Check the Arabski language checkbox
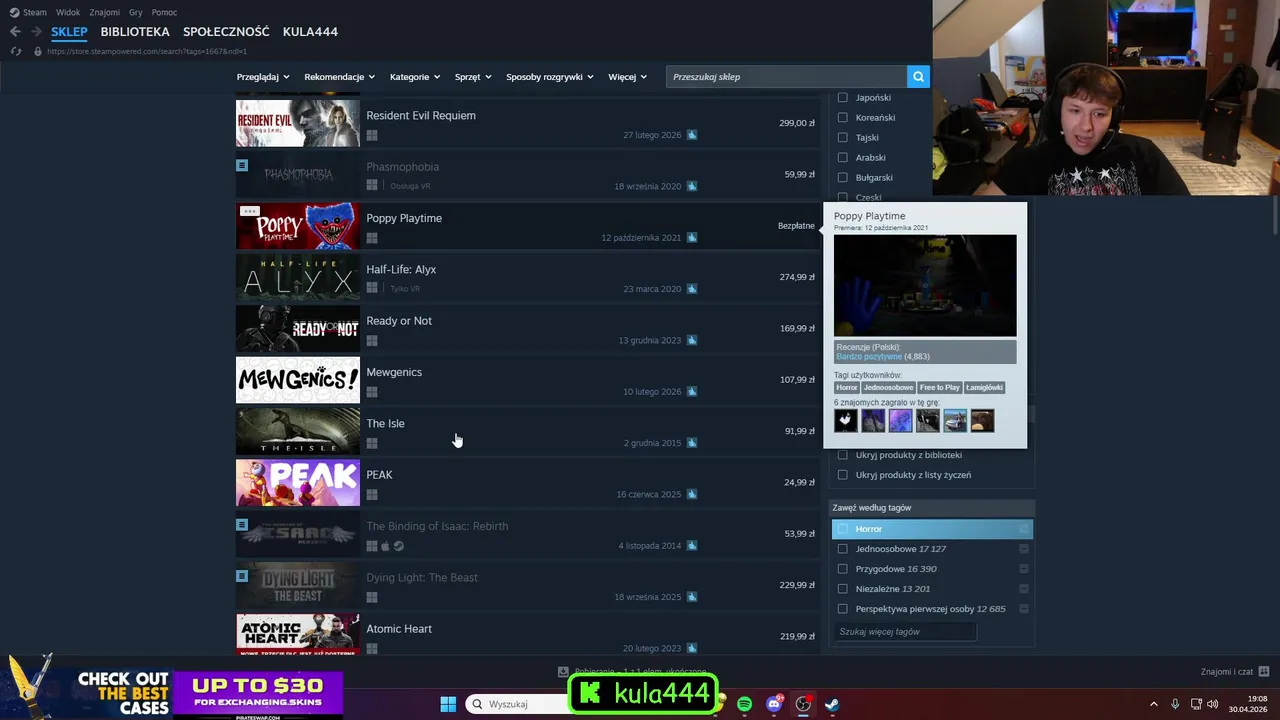Viewport: 1280px width, 720px height. click(842, 157)
